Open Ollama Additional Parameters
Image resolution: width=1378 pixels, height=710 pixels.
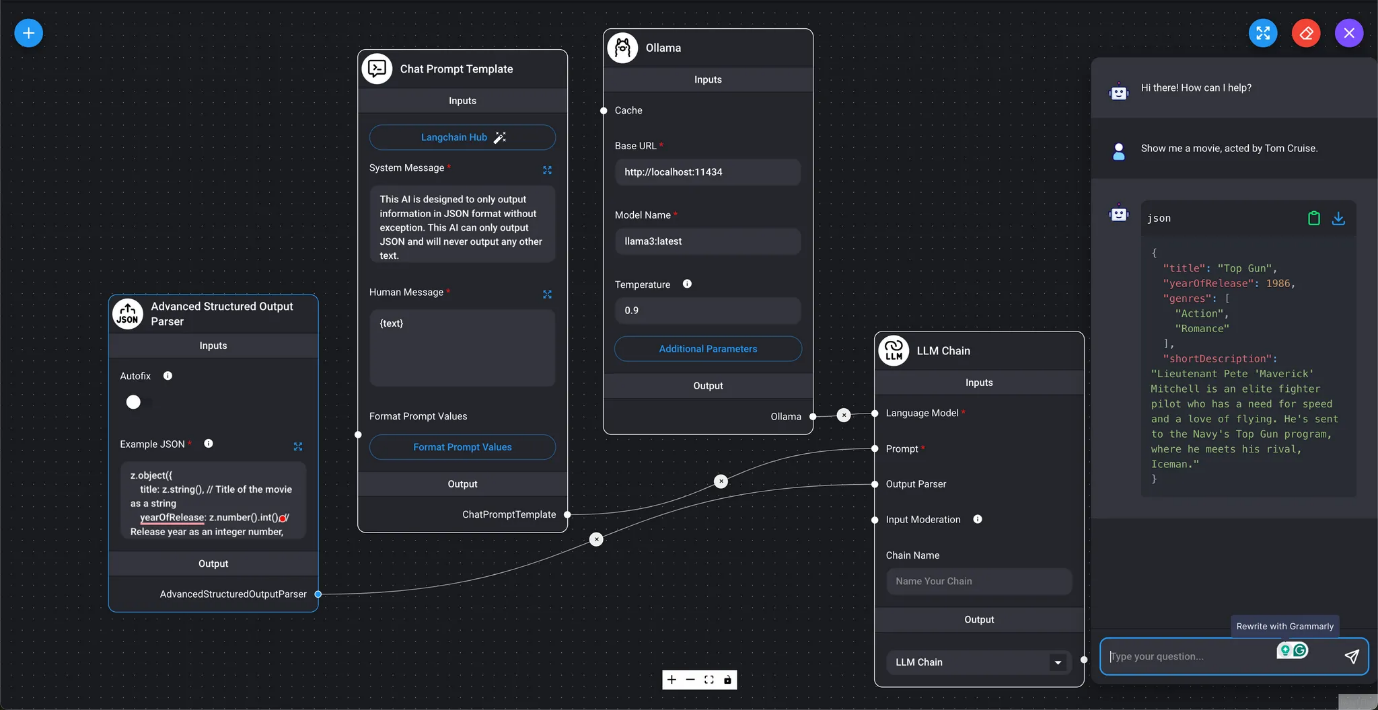click(x=708, y=349)
